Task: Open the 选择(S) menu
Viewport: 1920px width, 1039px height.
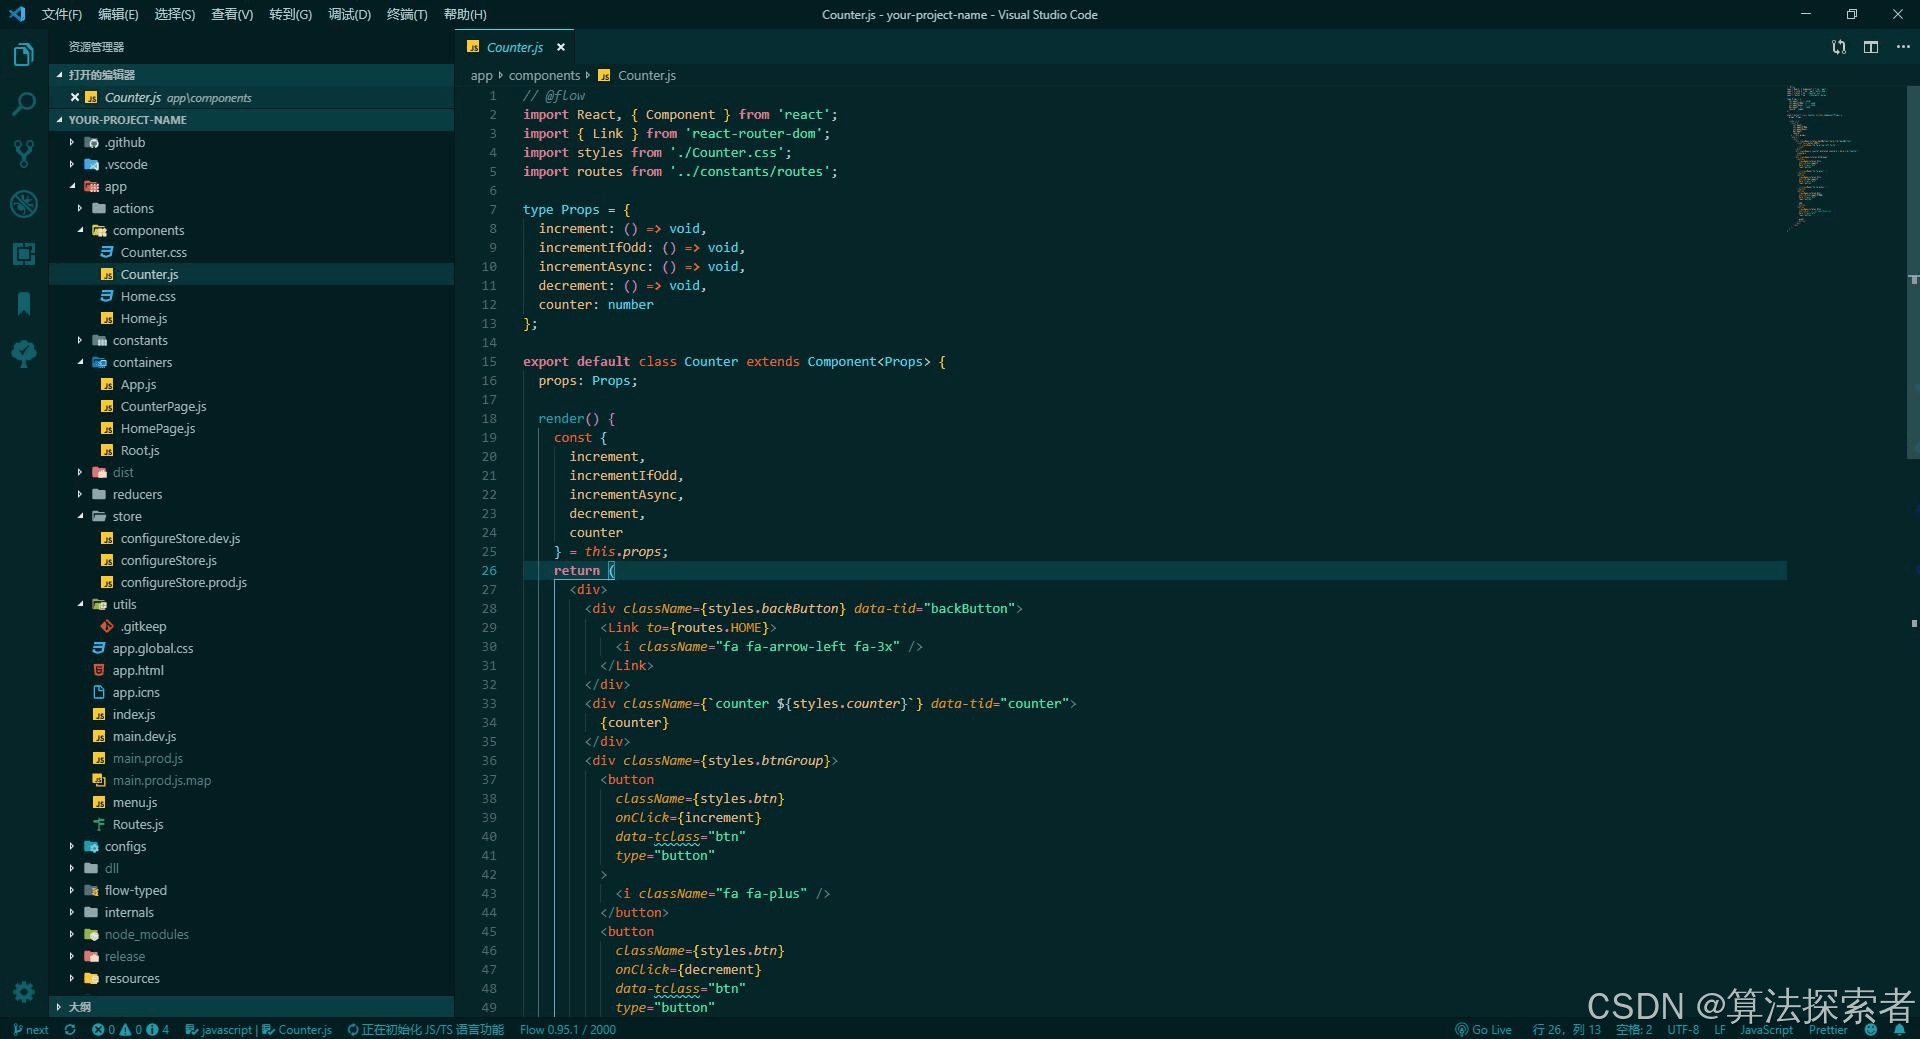Action: pos(175,14)
